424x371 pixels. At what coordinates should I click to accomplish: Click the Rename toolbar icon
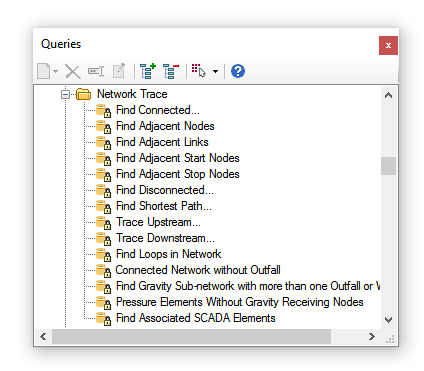click(96, 71)
